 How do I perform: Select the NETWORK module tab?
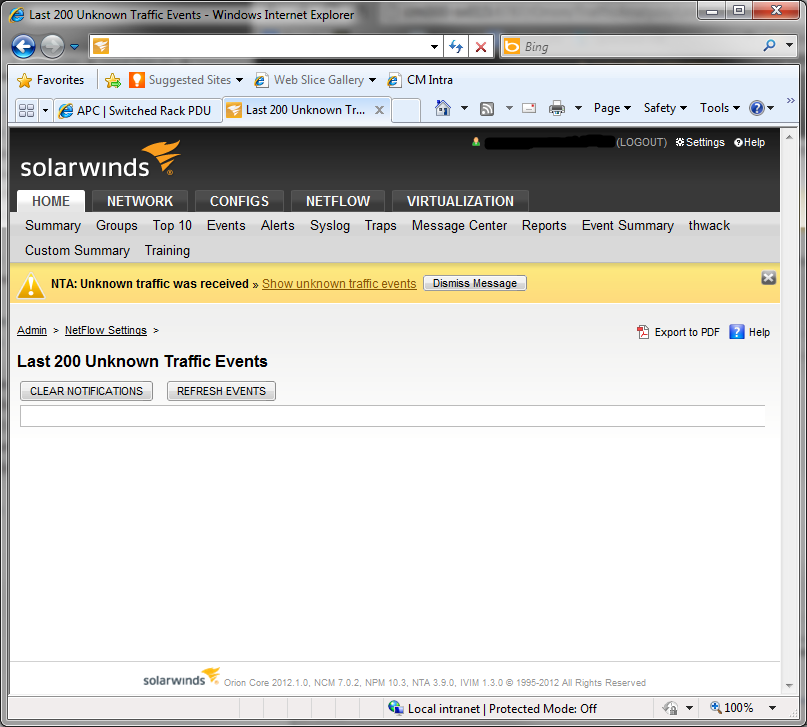pyautogui.click(x=140, y=201)
